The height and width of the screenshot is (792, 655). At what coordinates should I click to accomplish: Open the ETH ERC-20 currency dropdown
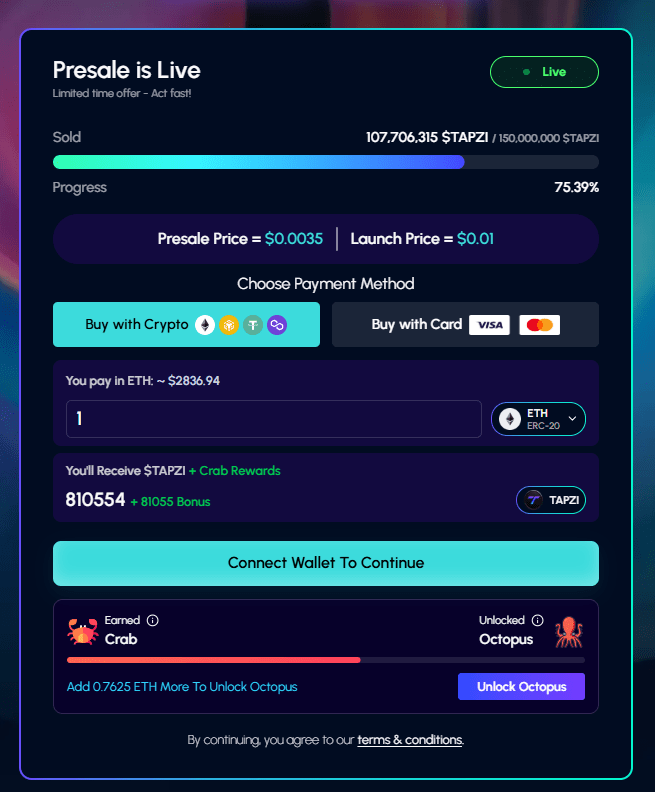tap(538, 419)
